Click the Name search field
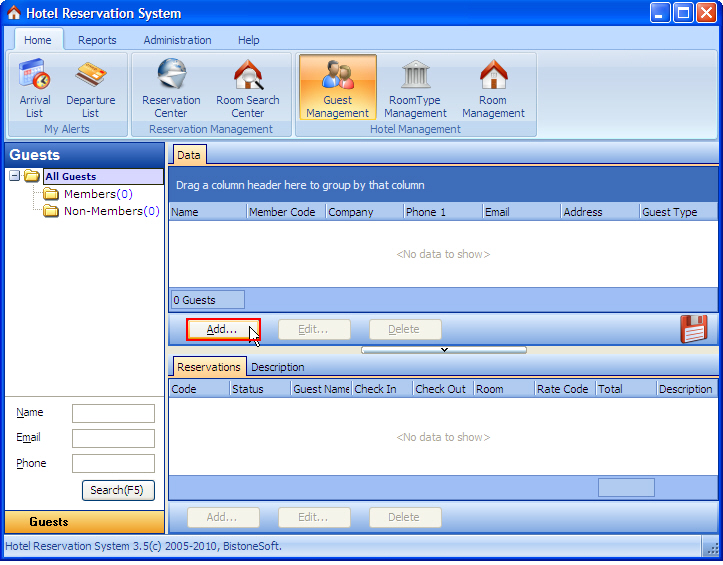 [x=113, y=413]
